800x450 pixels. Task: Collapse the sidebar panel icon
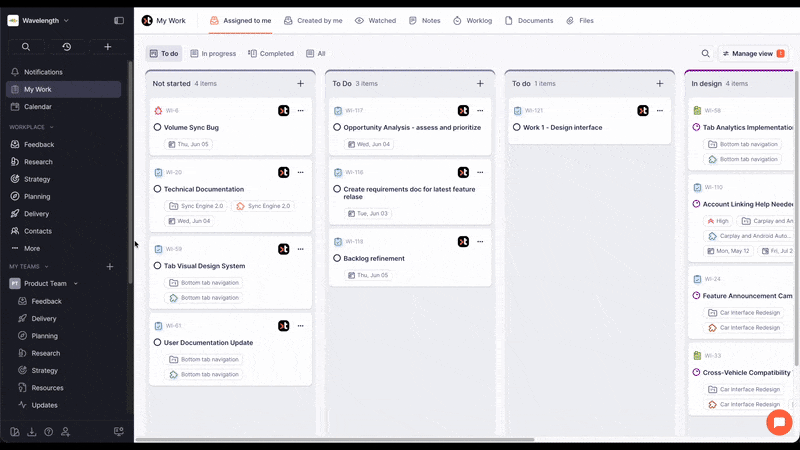pyautogui.click(x=119, y=20)
